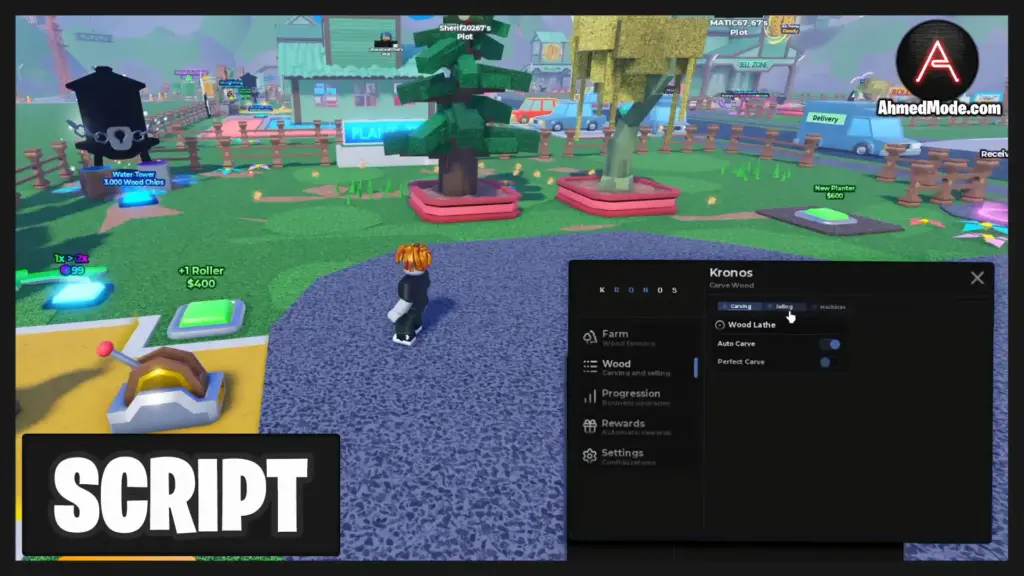
Task: Enable the Perfect Carve toggle
Action: [x=829, y=362]
